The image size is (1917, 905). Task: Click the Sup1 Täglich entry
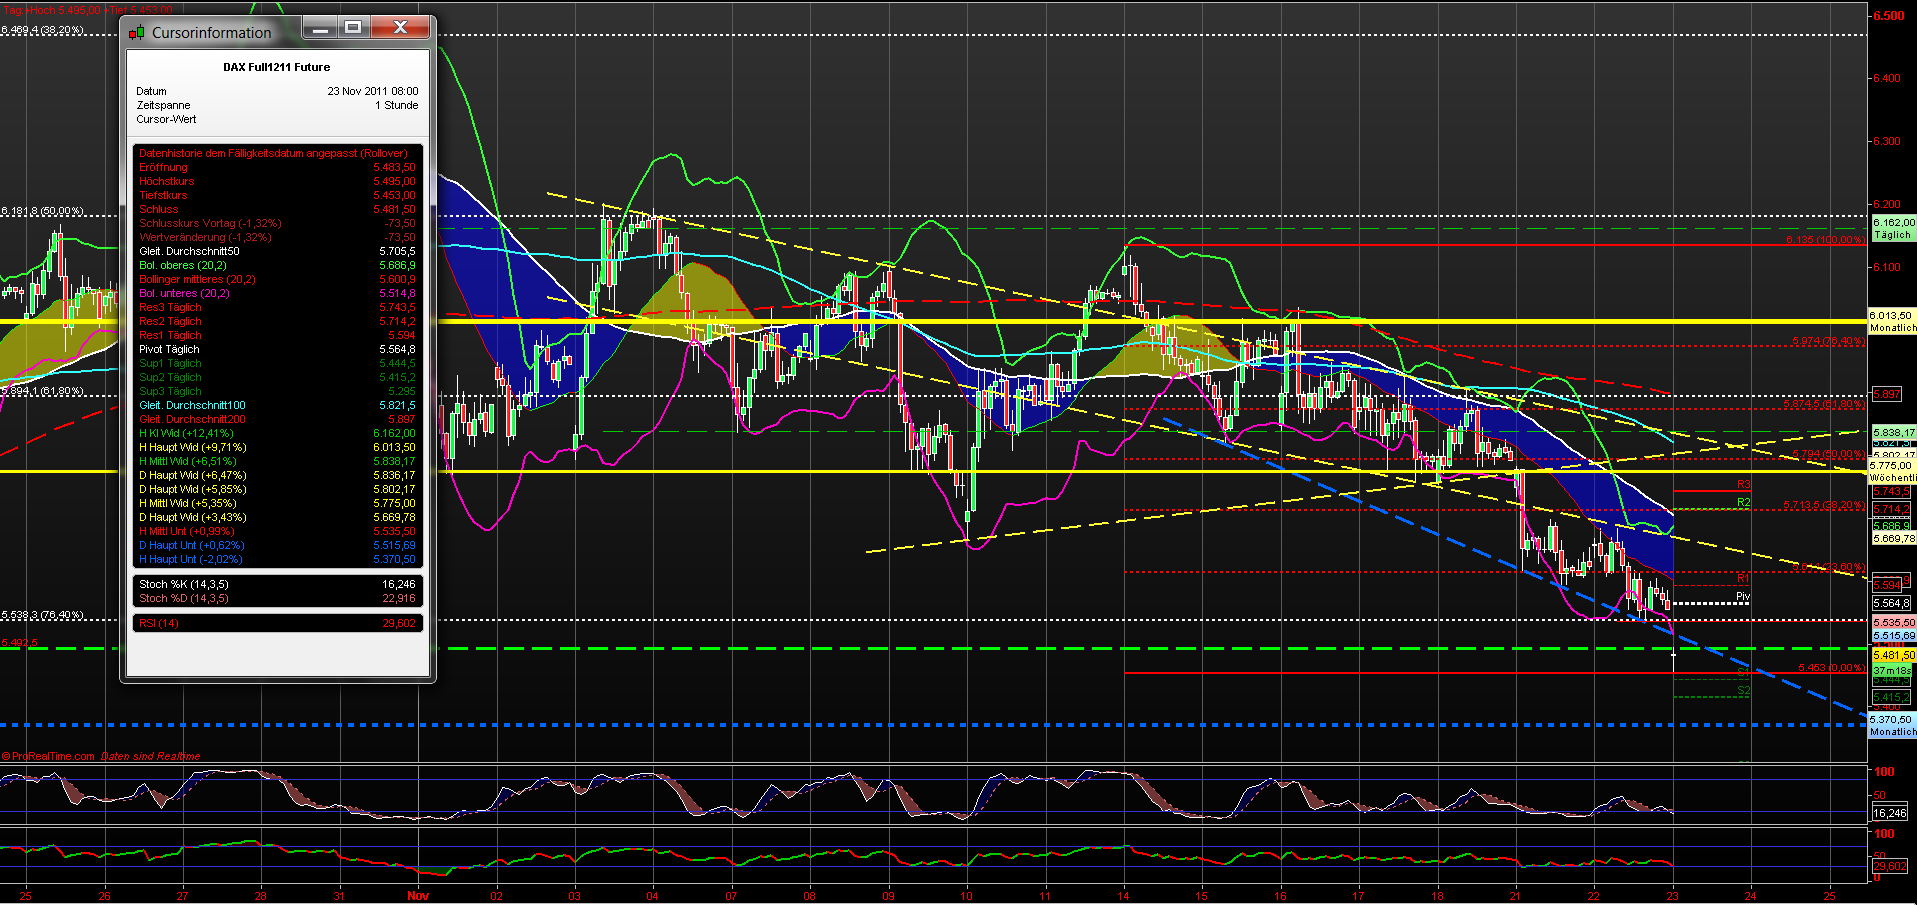pos(169,363)
